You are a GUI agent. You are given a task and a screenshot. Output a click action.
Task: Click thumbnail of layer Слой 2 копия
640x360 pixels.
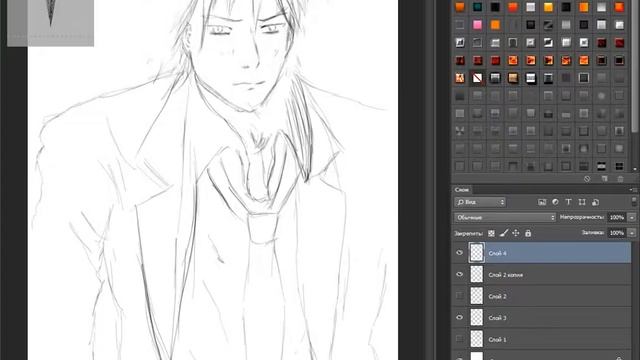tap(477, 274)
